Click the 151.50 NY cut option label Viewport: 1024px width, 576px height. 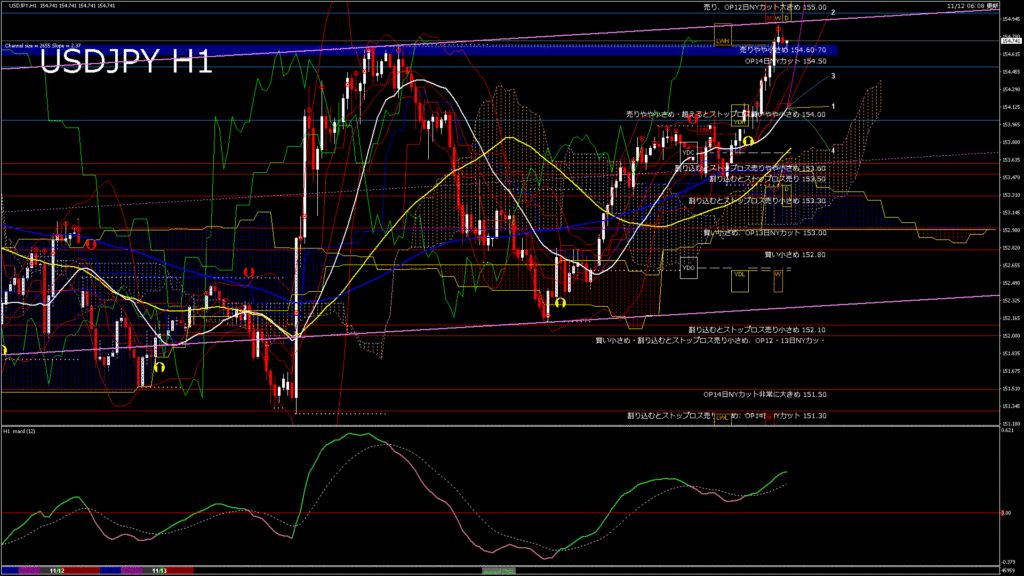[x=764, y=395]
